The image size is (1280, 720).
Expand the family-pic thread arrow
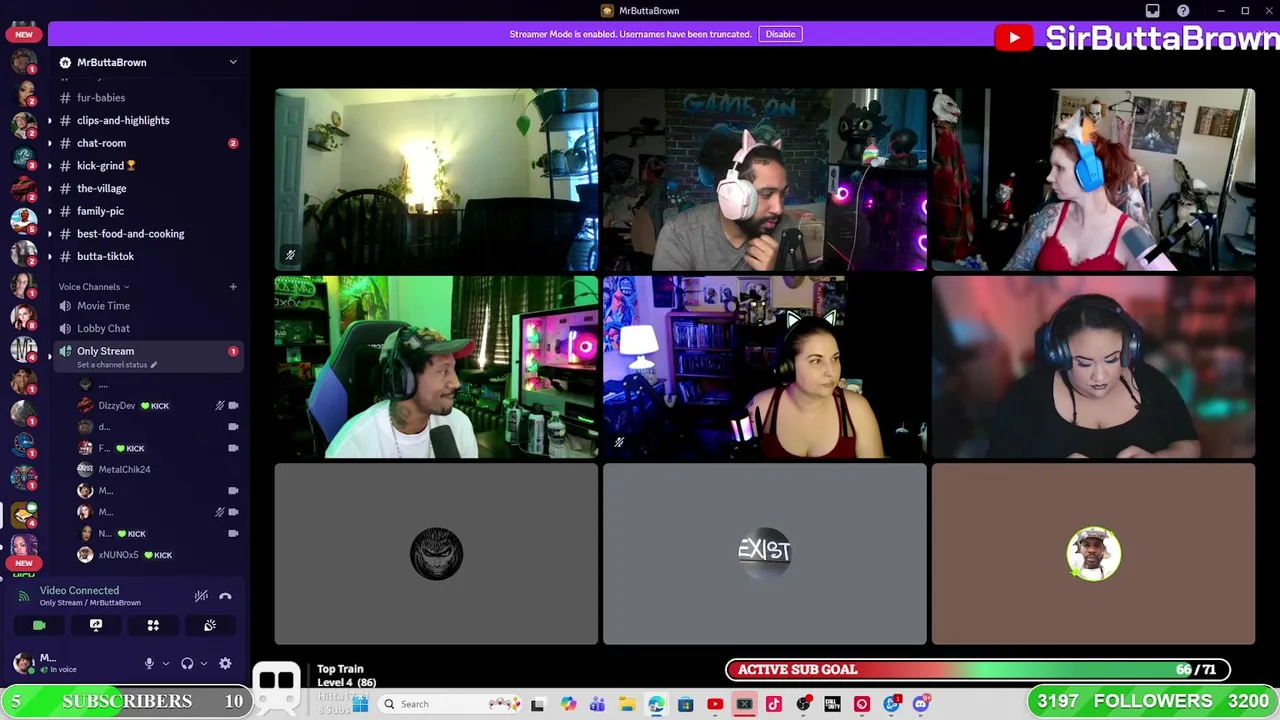[x=50, y=211]
